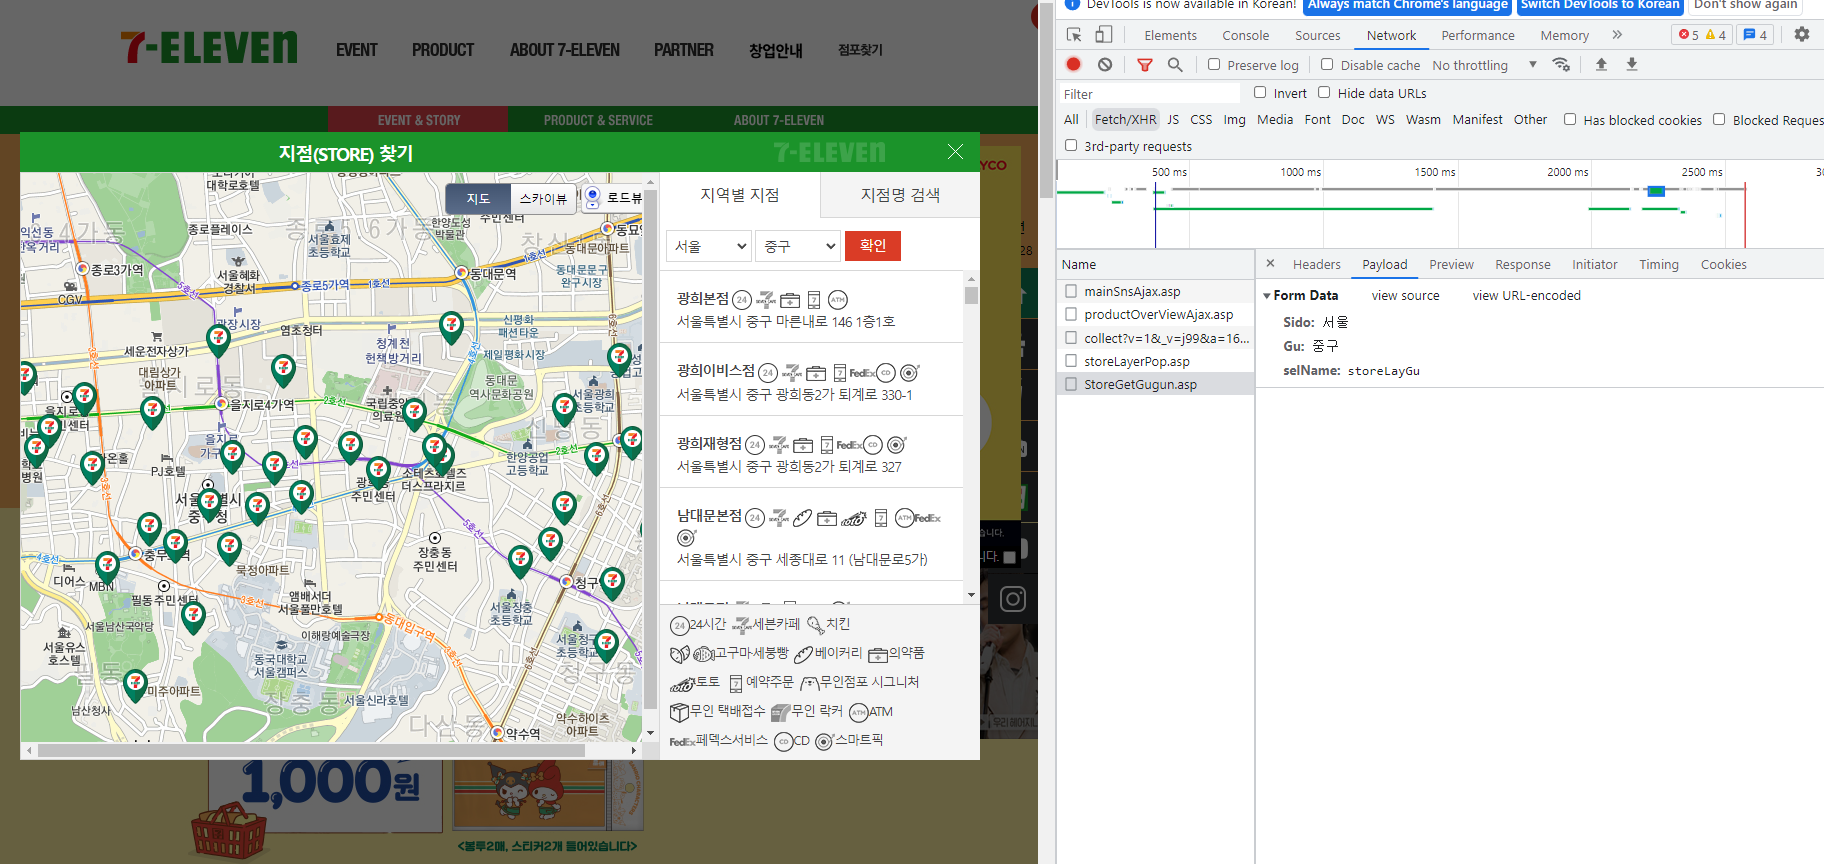Open the Network tab
The height and width of the screenshot is (864, 1824).
coord(1391,35)
